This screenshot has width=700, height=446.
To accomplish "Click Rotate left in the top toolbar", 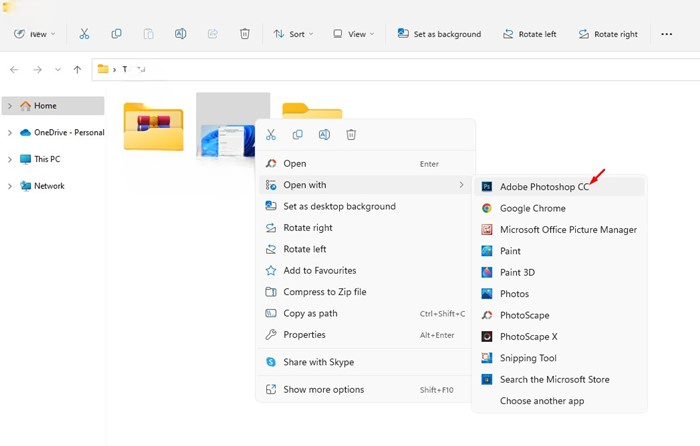I will 529,34.
